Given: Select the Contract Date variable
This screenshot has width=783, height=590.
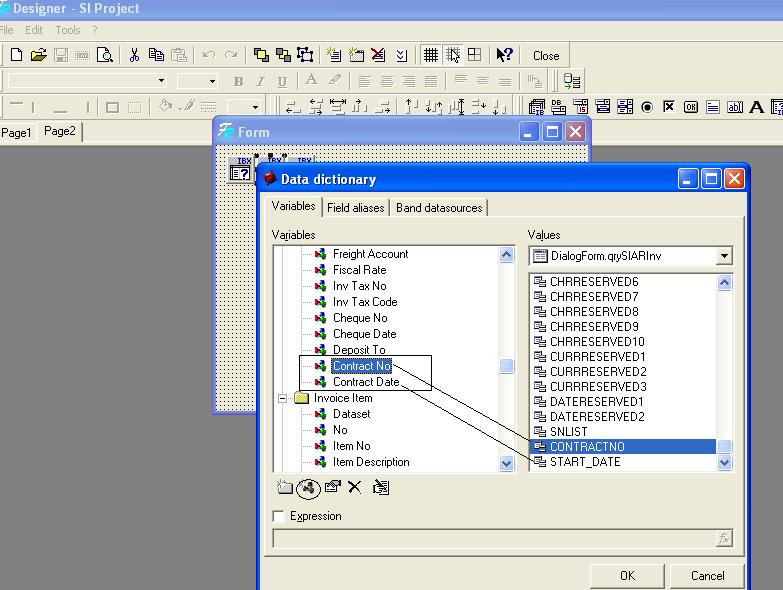Looking at the screenshot, I should coord(365,382).
